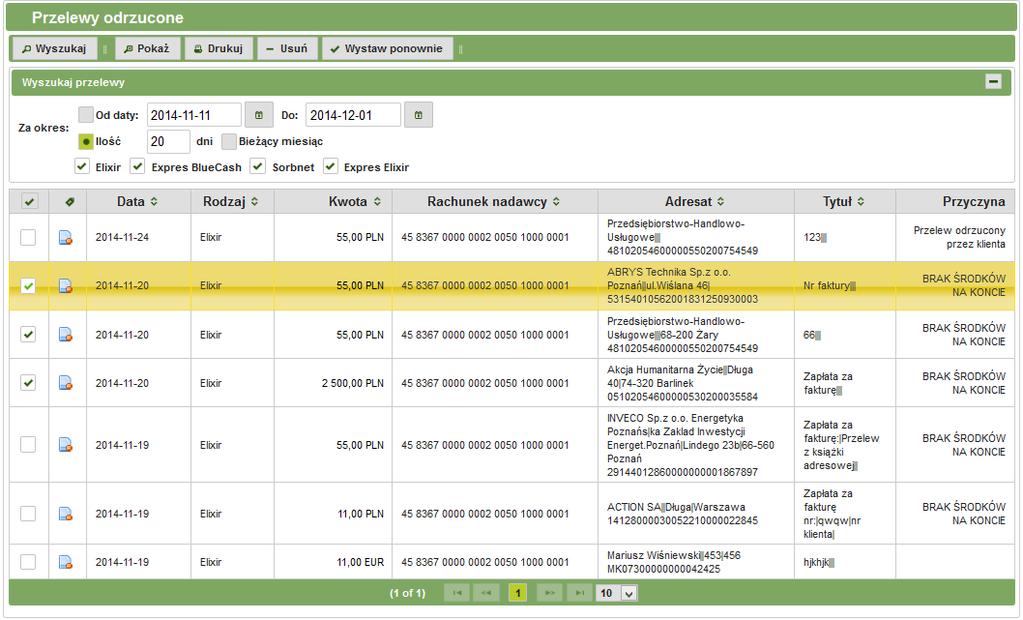Click Usuń to delete selected transfers
The height and width of the screenshot is (620, 1023).
(x=287, y=48)
